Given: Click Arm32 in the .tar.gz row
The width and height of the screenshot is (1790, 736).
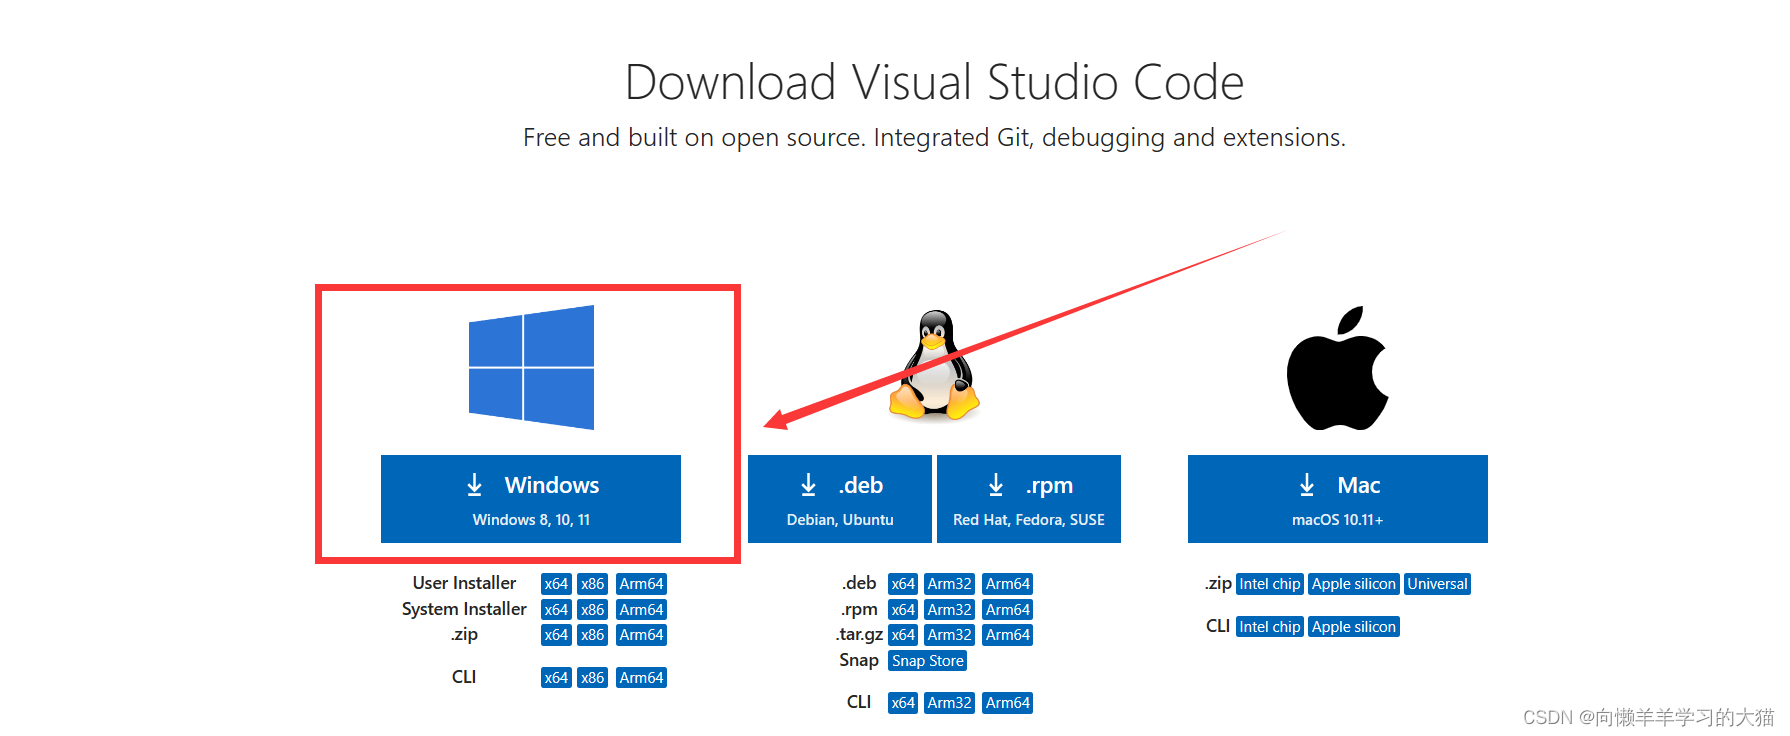Looking at the screenshot, I should click(x=949, y=635).
